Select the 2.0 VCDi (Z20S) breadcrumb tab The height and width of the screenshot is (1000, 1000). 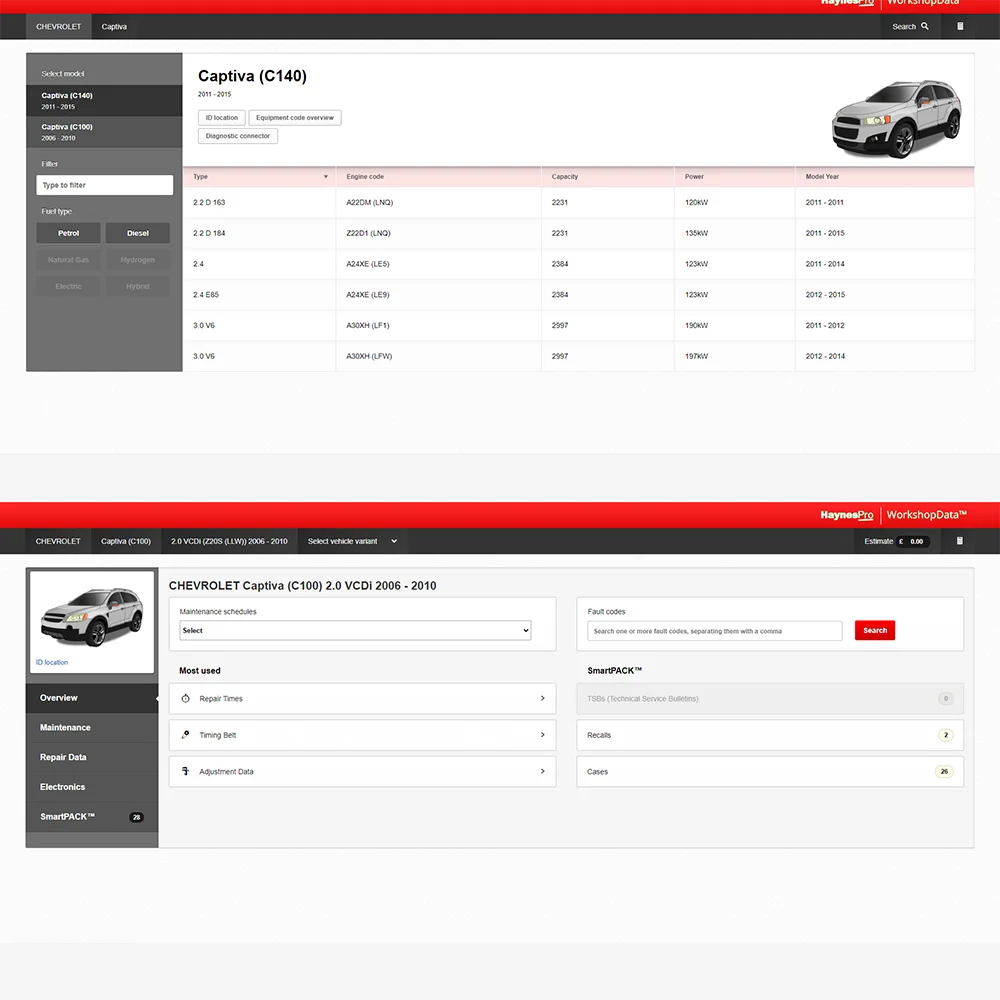pos(229,541)
